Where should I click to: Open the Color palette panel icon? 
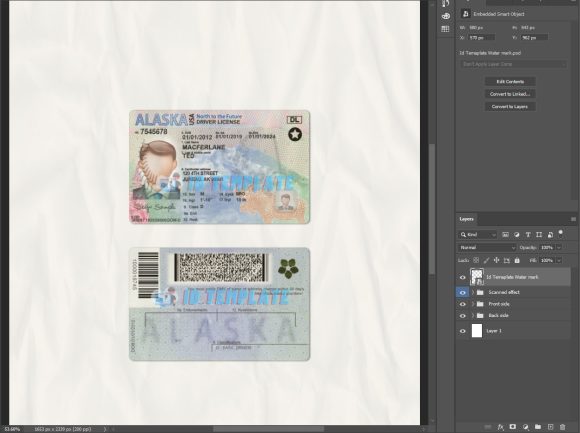pyautogui.click(x=445, y=16)
